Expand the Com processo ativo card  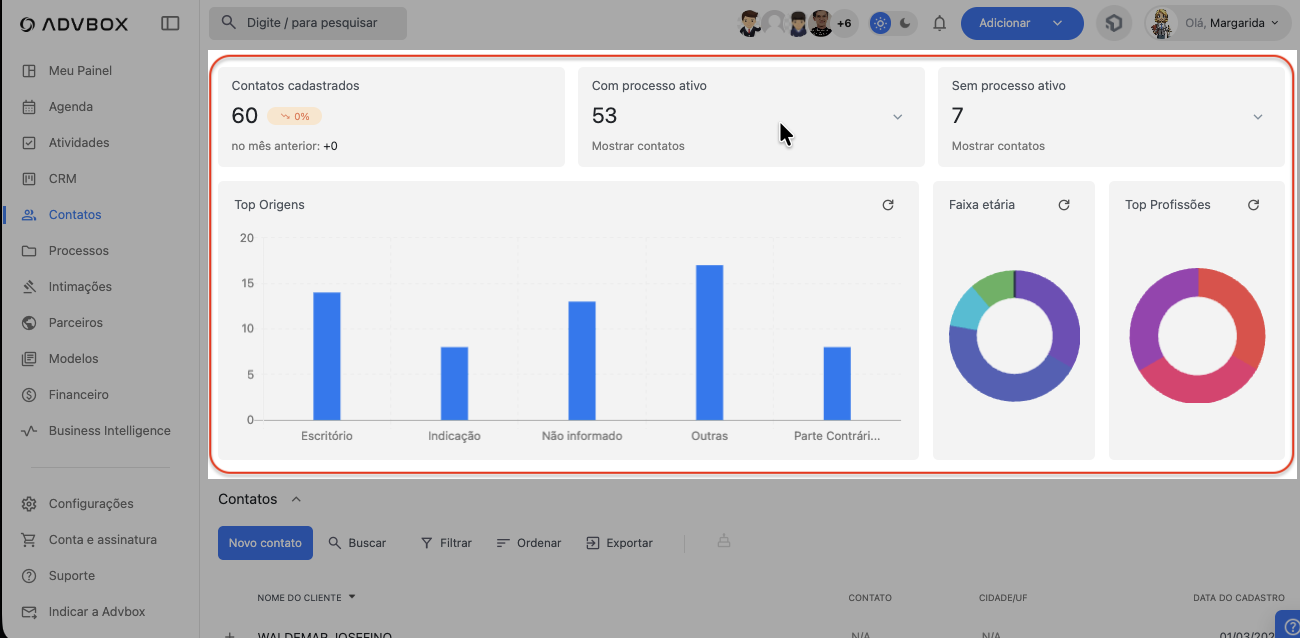pos(897,117)
